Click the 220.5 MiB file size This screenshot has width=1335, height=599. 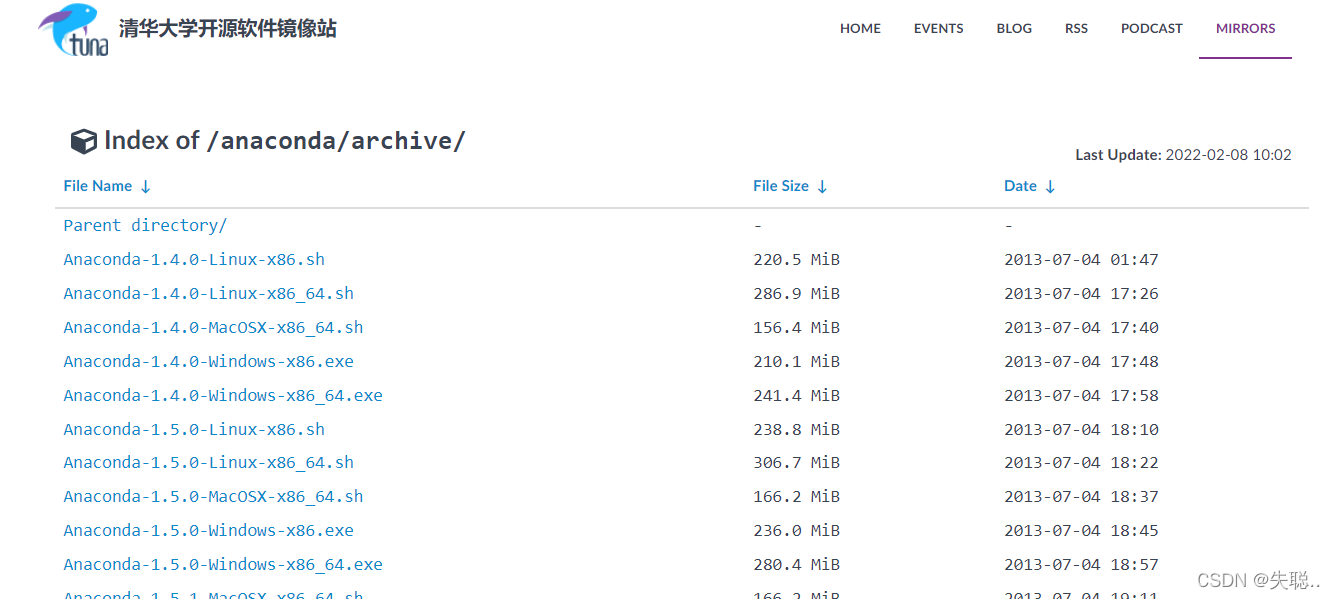point(796,259)
